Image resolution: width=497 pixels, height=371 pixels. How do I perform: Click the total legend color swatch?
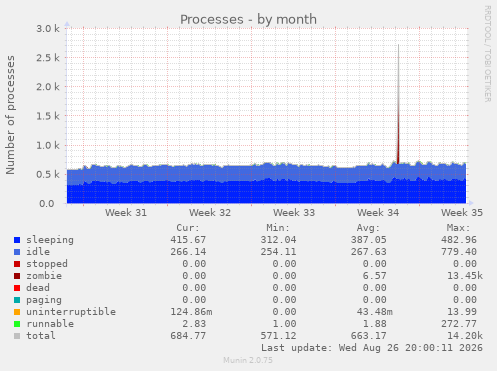pos(17,336)
